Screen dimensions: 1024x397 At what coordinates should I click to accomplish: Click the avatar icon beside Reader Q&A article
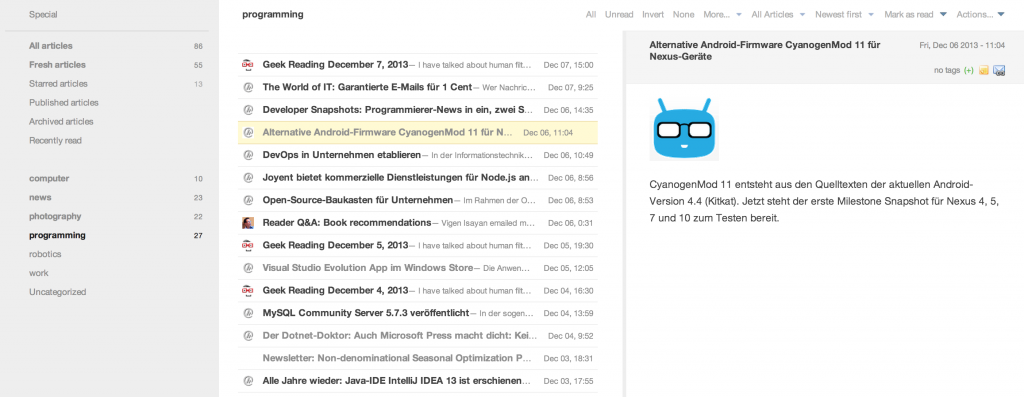[248, 223]
